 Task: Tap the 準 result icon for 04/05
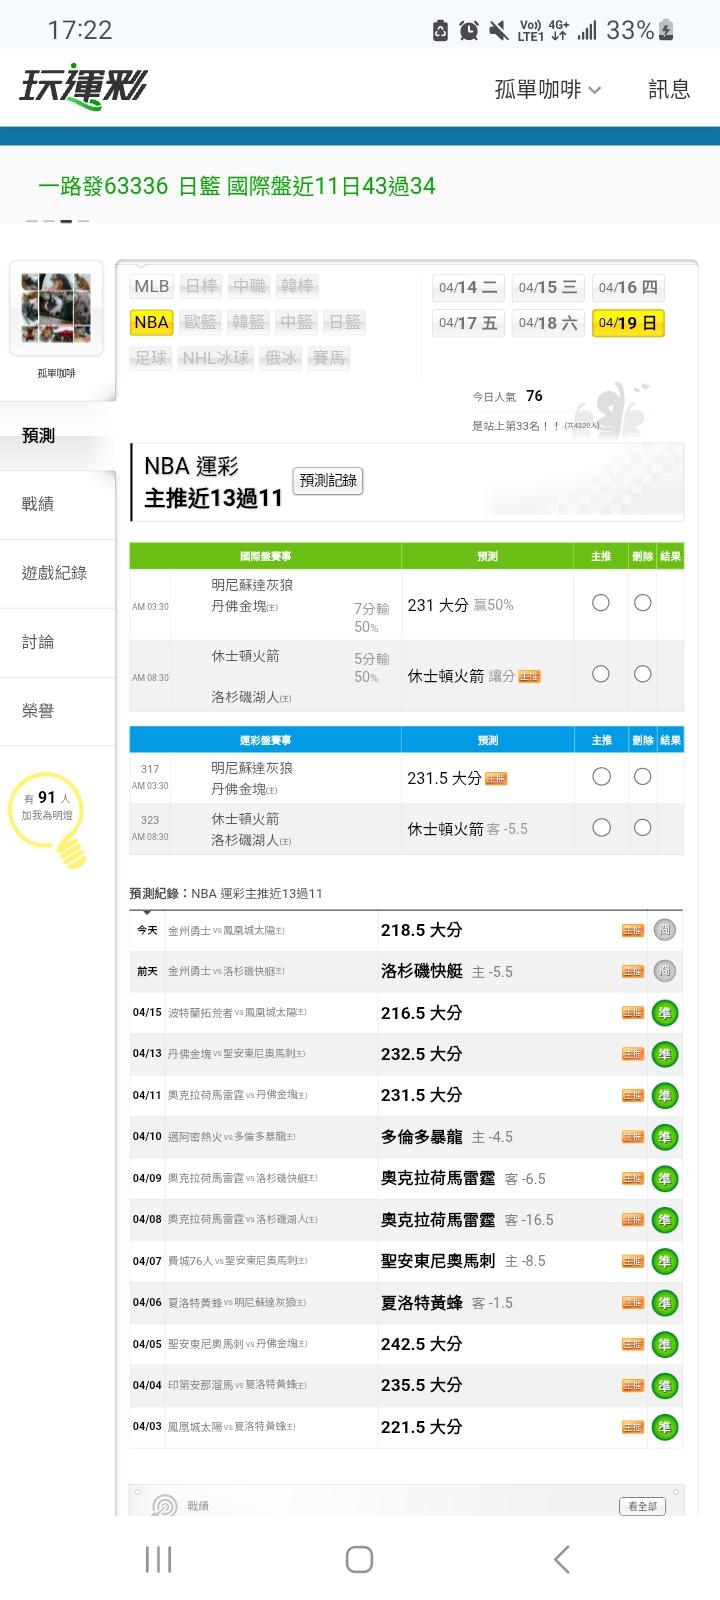[x=664, y=1345]
